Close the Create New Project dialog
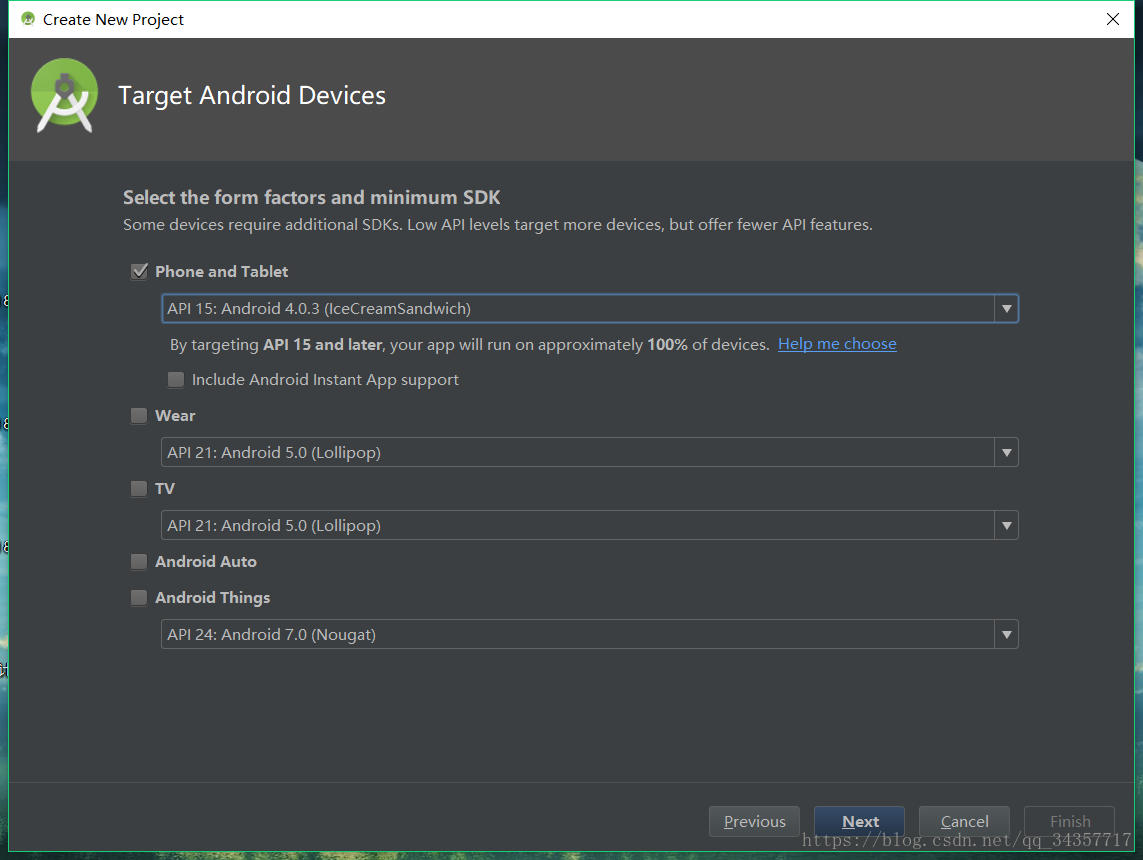1143x860 pixels. tap(1112, 19)
